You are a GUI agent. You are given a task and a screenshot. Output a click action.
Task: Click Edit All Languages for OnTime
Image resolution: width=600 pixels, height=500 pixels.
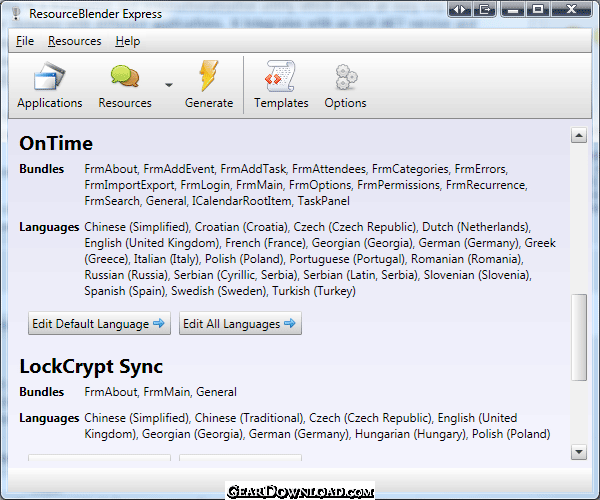pos(240,324)
